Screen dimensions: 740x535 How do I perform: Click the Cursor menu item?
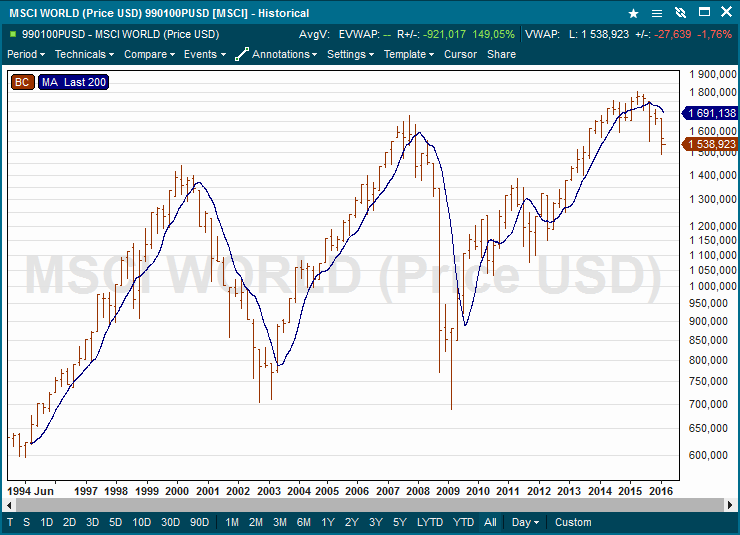tap(460, 54)
